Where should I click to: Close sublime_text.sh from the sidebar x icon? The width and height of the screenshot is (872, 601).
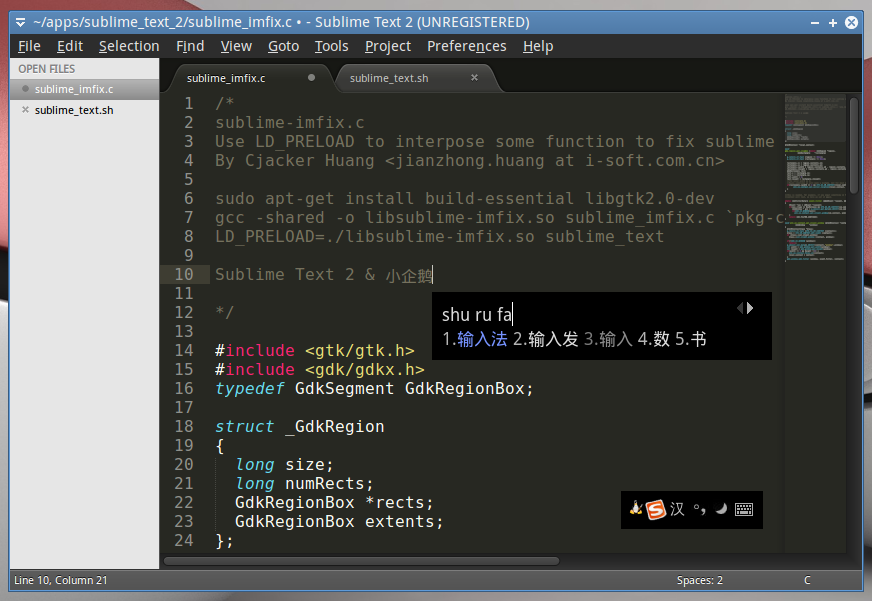tap(25, 110)
